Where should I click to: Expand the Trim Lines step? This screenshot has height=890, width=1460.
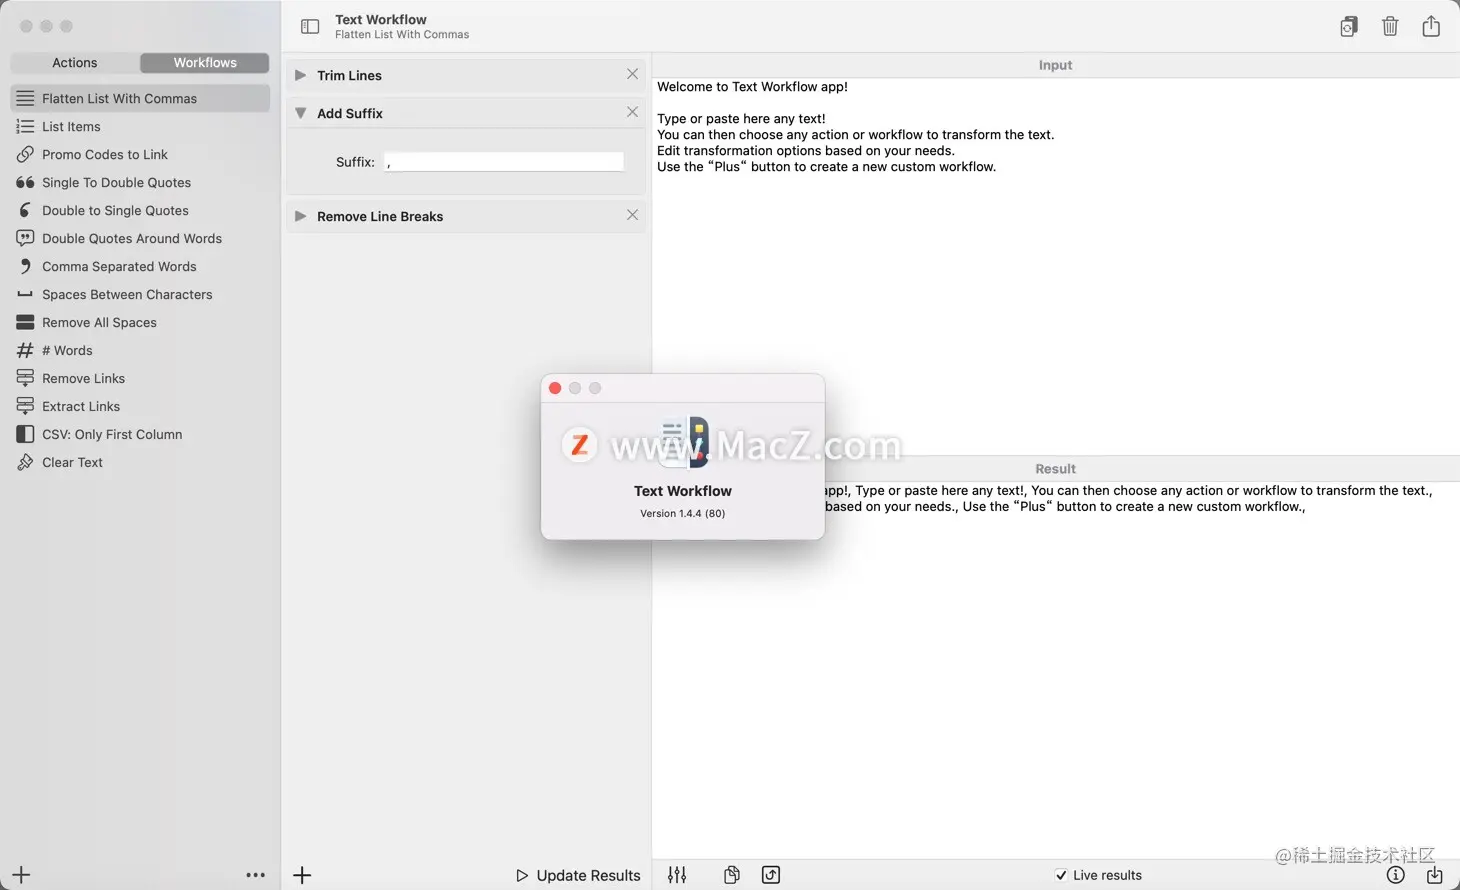click(300, 75)
